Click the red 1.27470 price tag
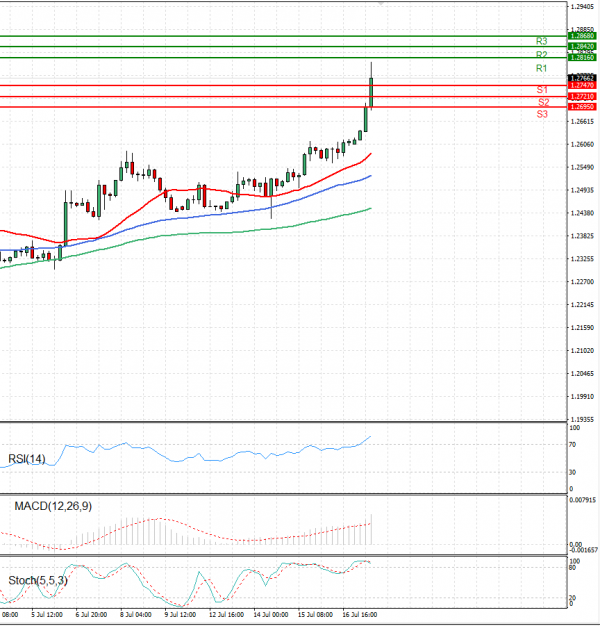The height and width of the screenshot is (626, 600). pyautogui.click(x=582, y=85)
